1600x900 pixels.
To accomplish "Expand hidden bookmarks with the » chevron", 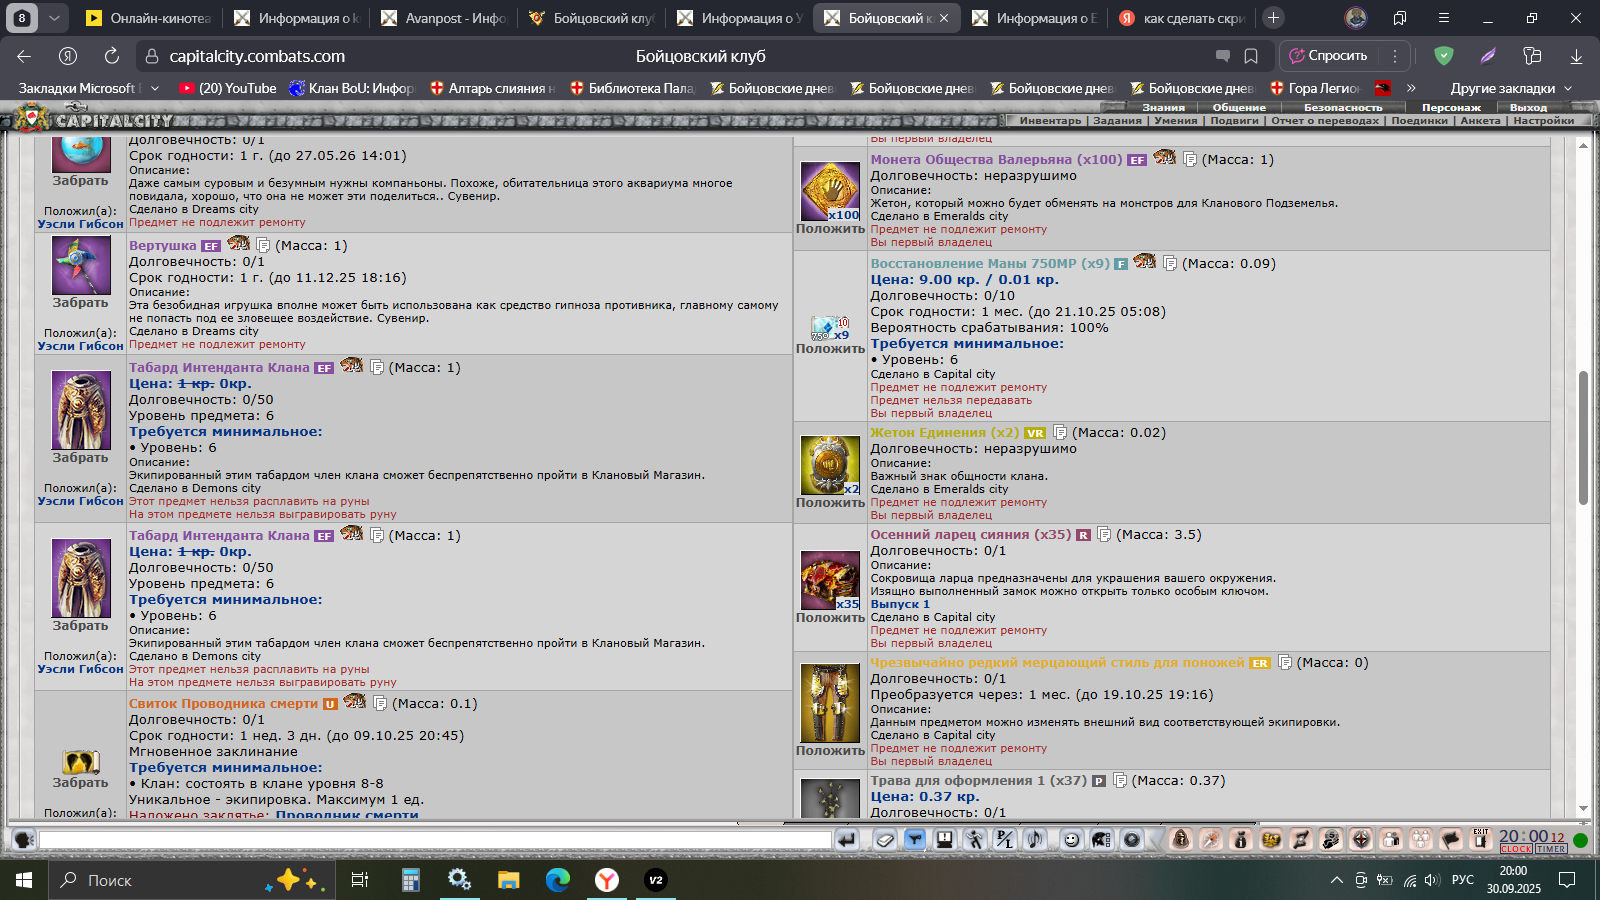I will click(x=1411, y=88).
